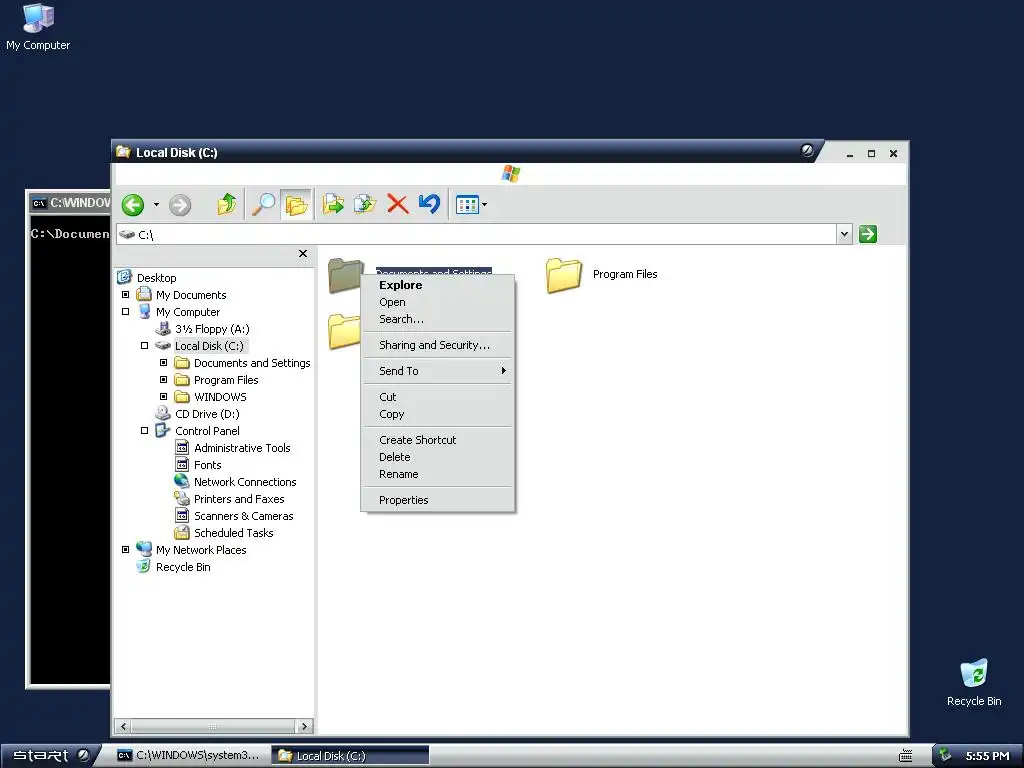1024x768 pixels.
Task: Expand the WINDOWS tree node
Action: click(x=163, y=396)
